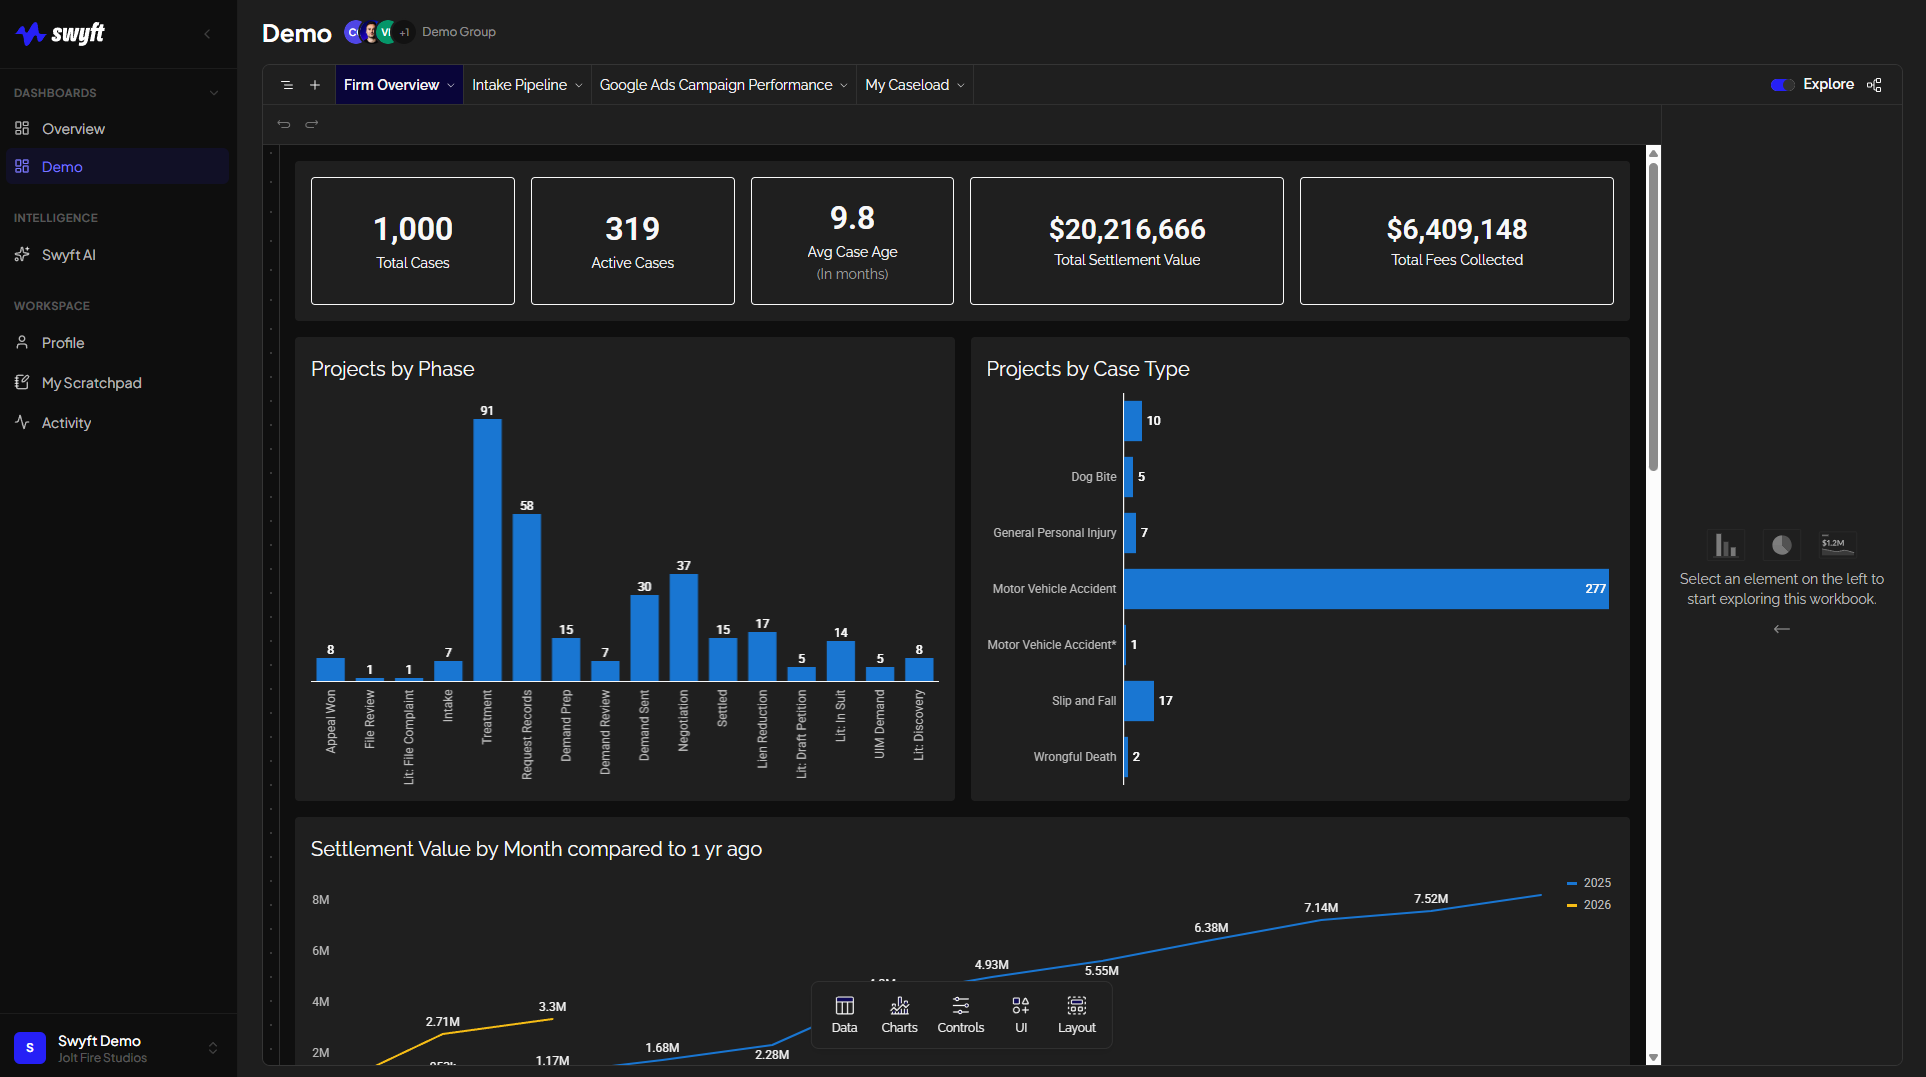Click the Negotiation bar valued 37
The width and height of the screenshot is (1926, 1077).
[x=684, y=627]
